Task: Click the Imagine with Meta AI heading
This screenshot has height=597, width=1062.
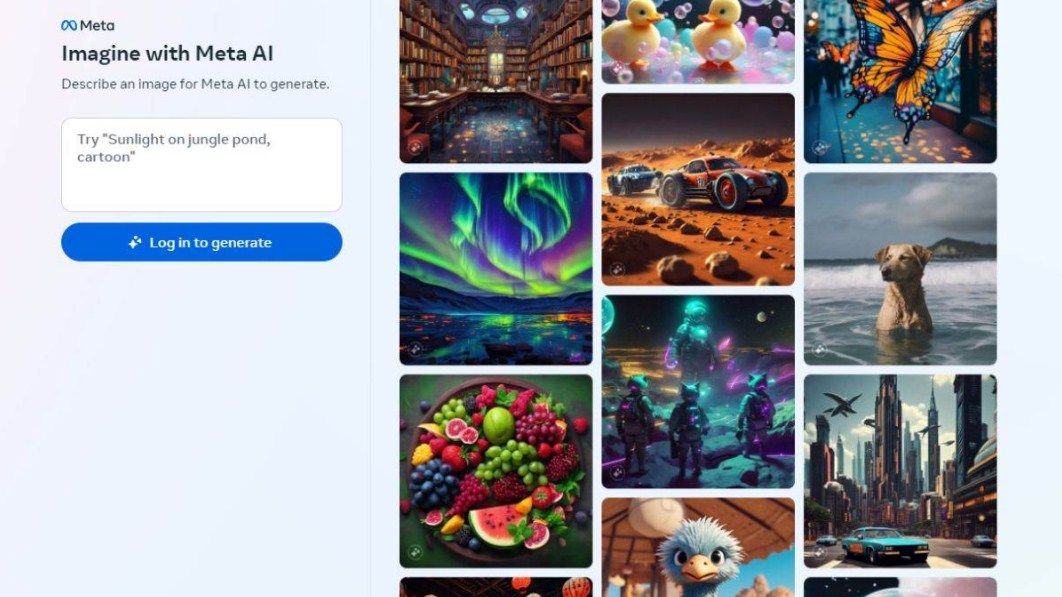Action: pos(167,54)
